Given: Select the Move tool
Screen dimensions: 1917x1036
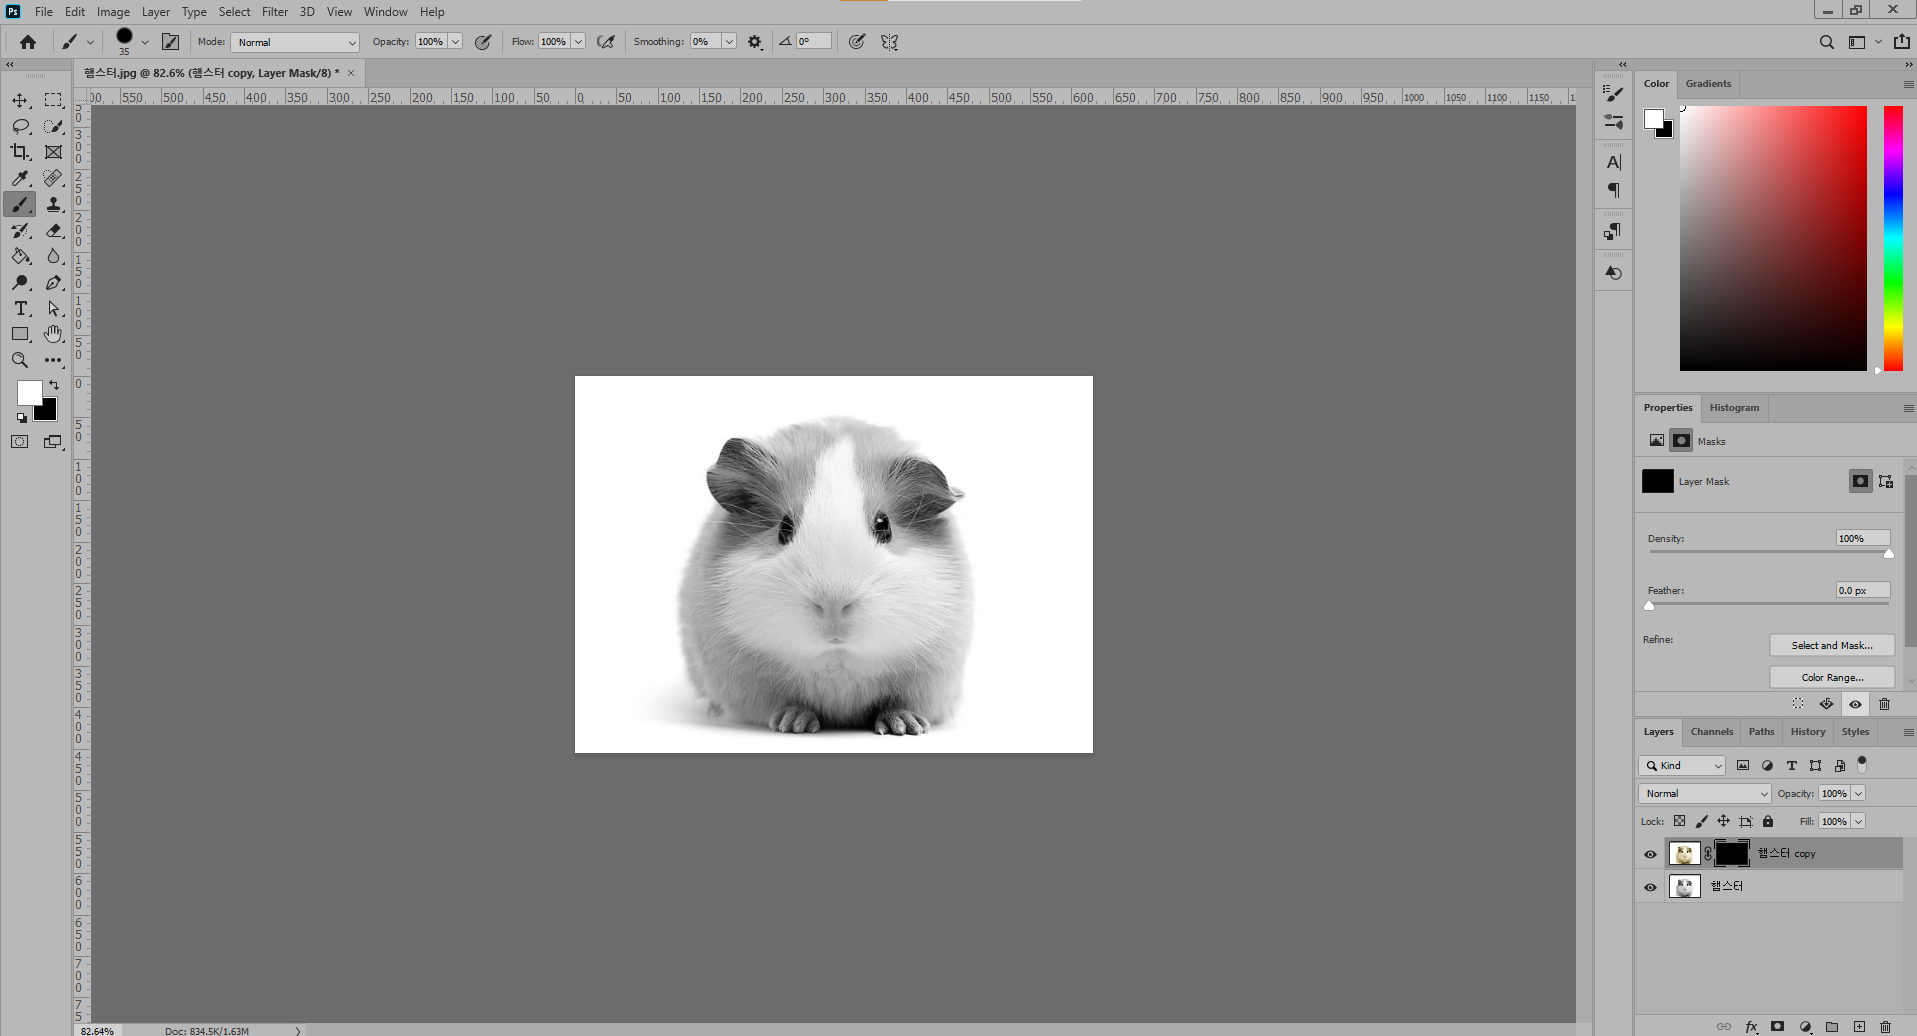Looking at the screenshot, I should [x=20, y=100].
